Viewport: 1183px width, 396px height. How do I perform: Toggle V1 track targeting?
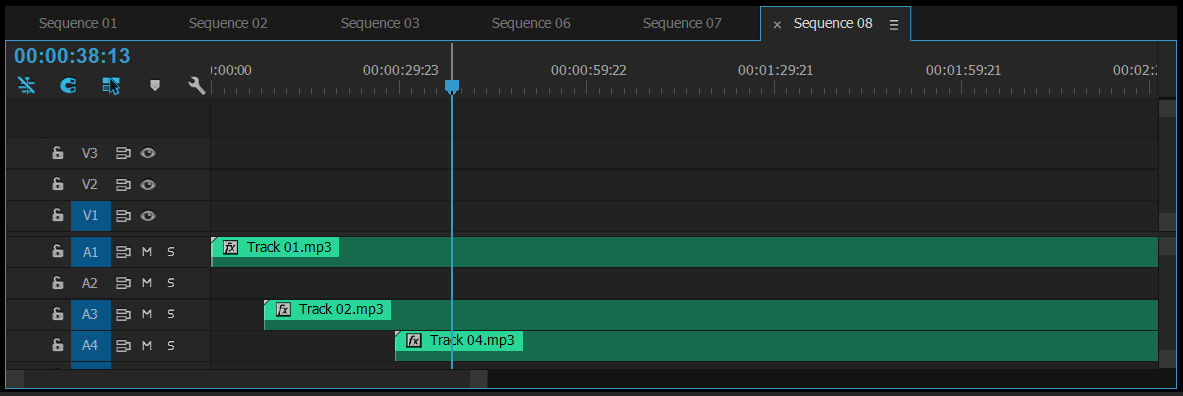coord(91,216)
